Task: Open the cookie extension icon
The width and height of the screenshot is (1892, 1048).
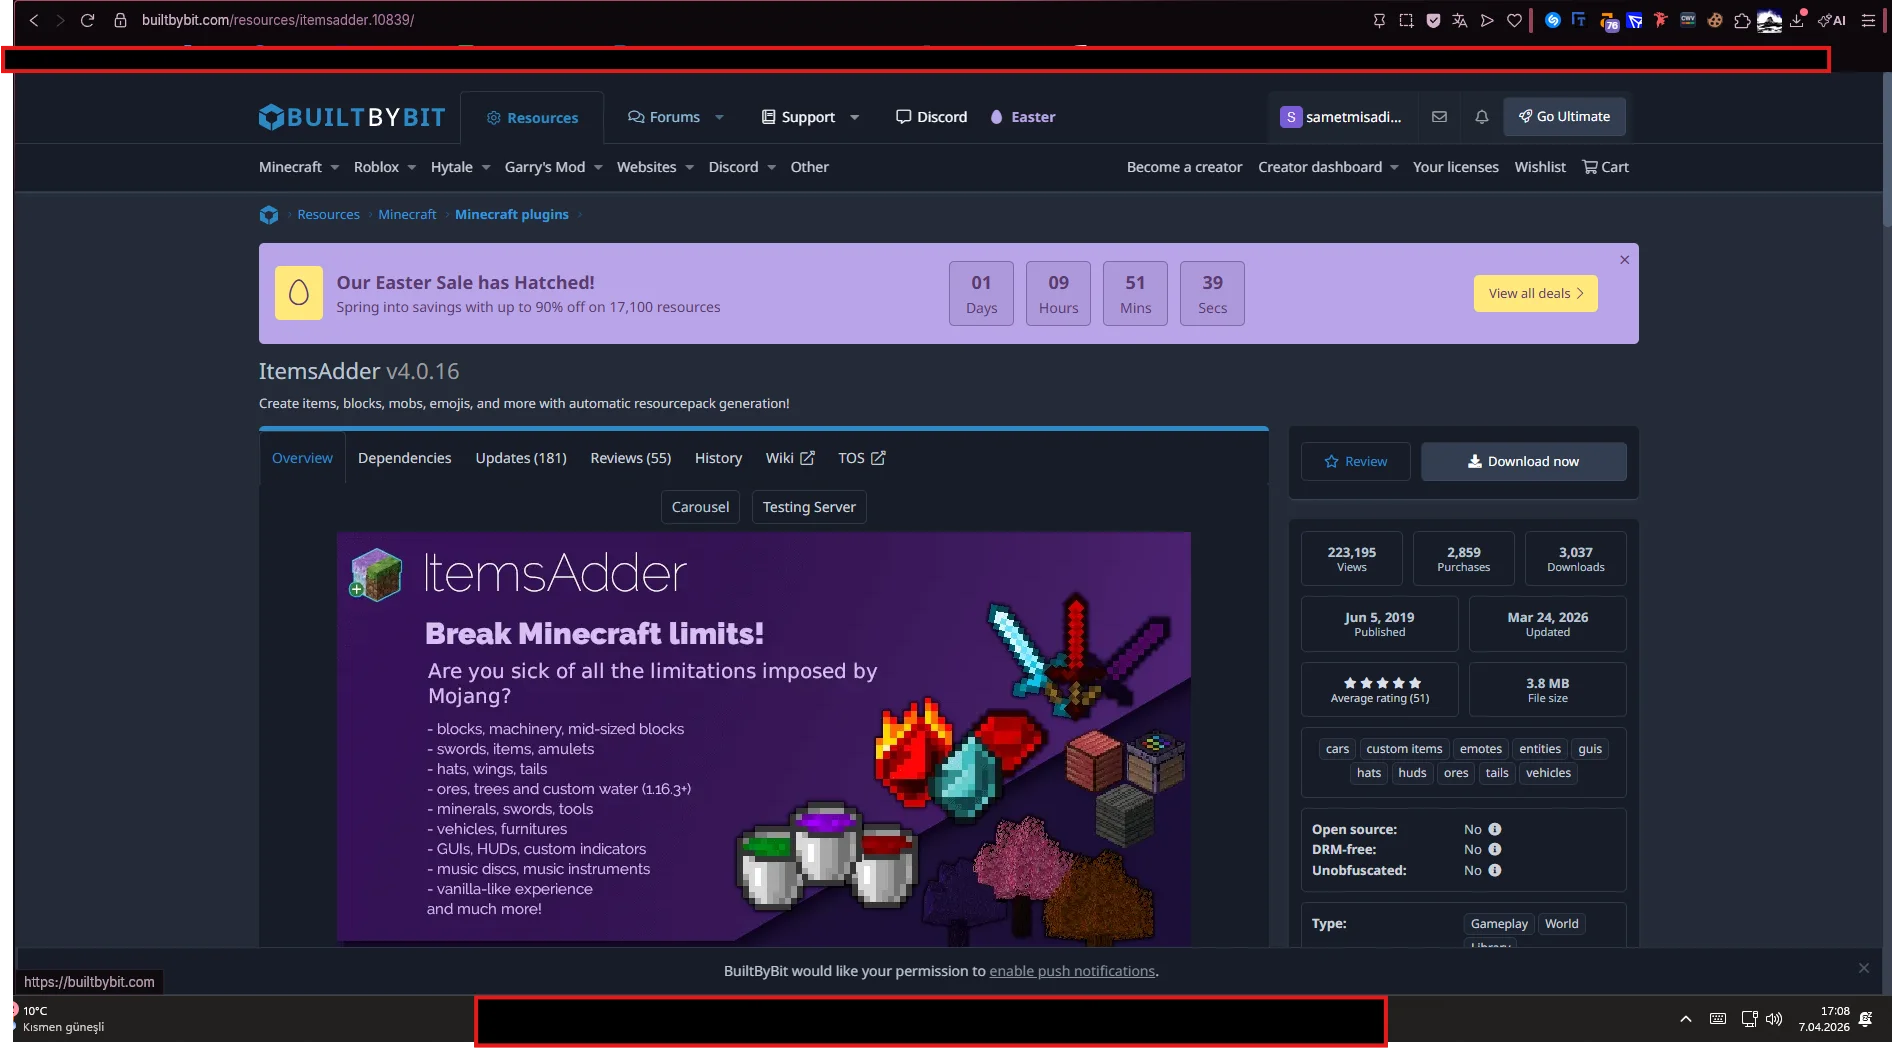Action: click(x=1715, y=20)
